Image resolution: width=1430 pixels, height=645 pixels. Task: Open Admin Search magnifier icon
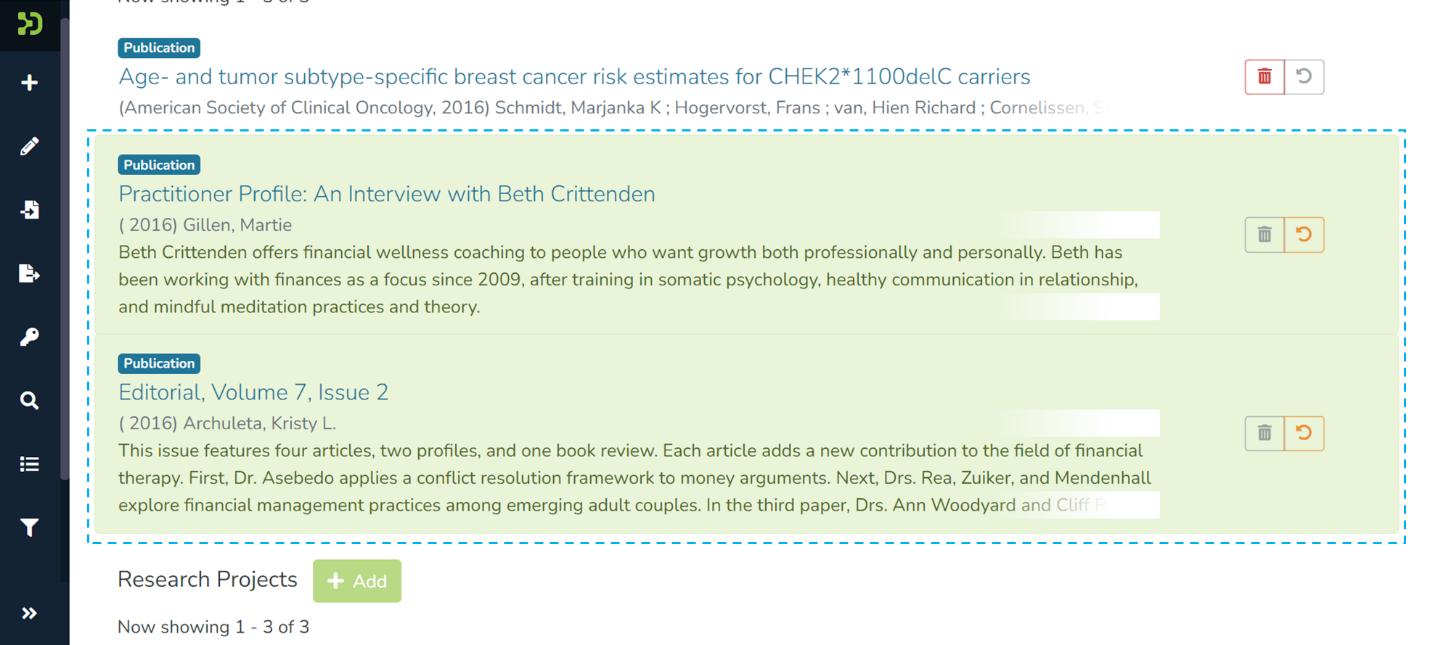30,401
